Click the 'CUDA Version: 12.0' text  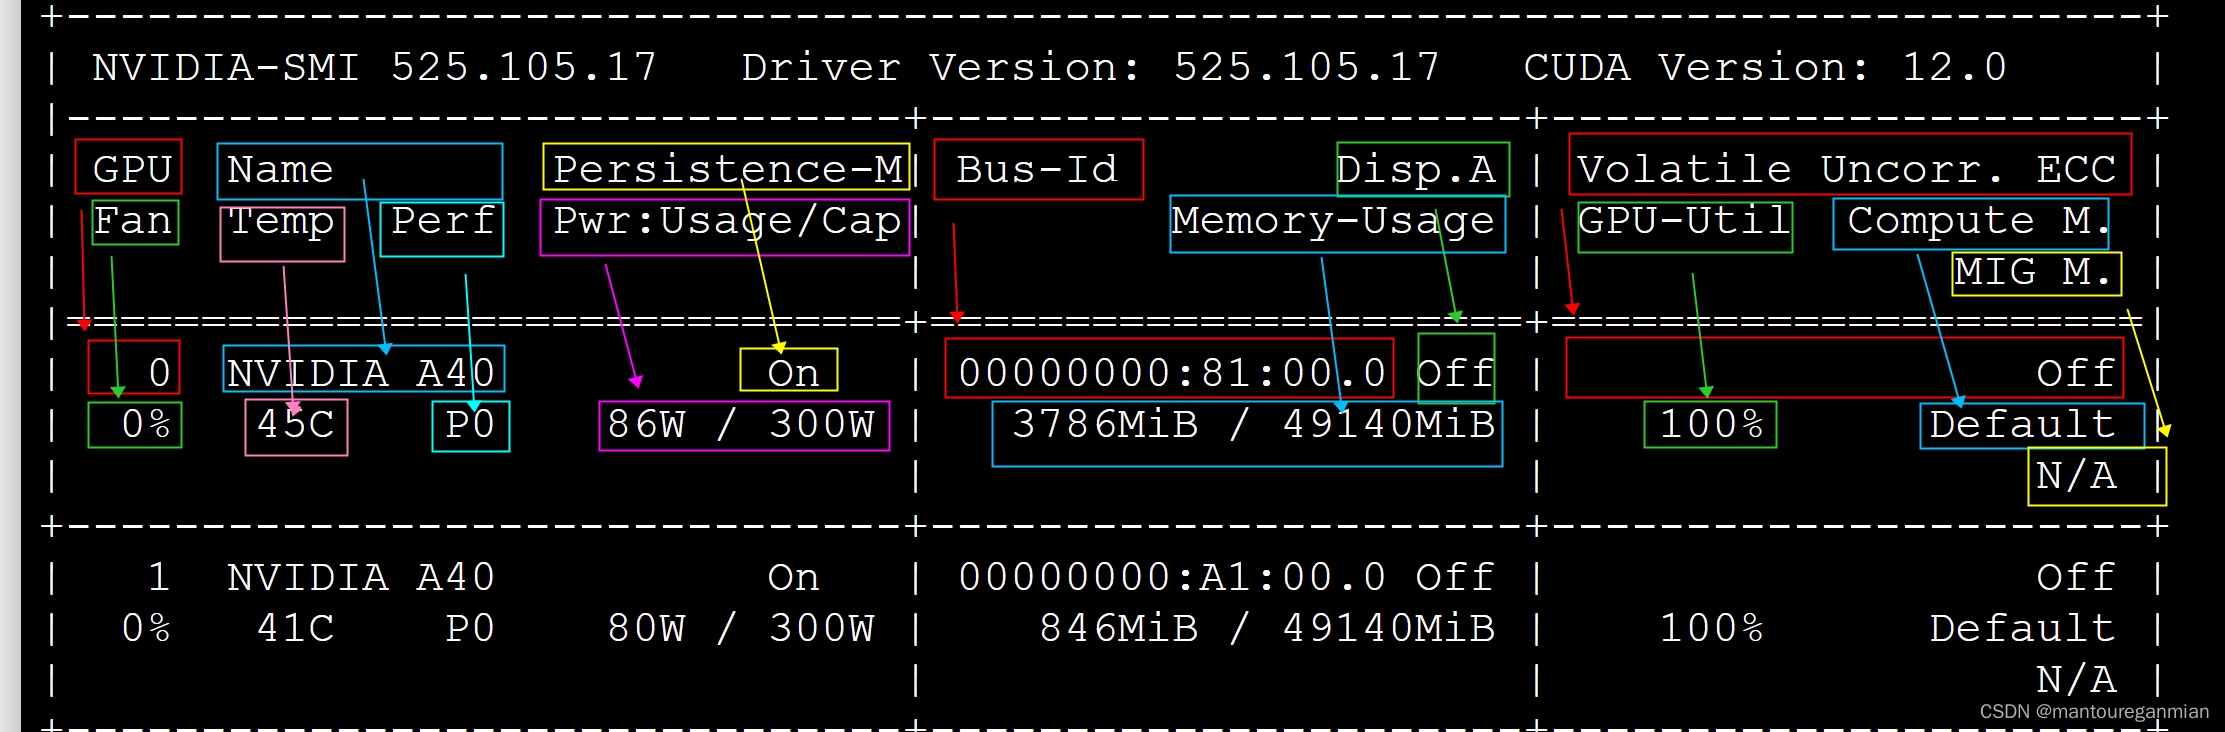click(1765, 68)
